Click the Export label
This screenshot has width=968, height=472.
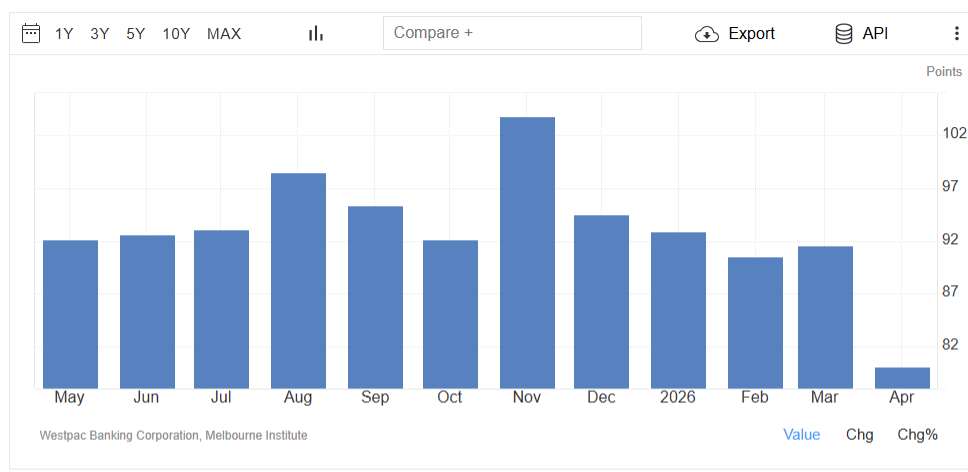pos(751,34)
